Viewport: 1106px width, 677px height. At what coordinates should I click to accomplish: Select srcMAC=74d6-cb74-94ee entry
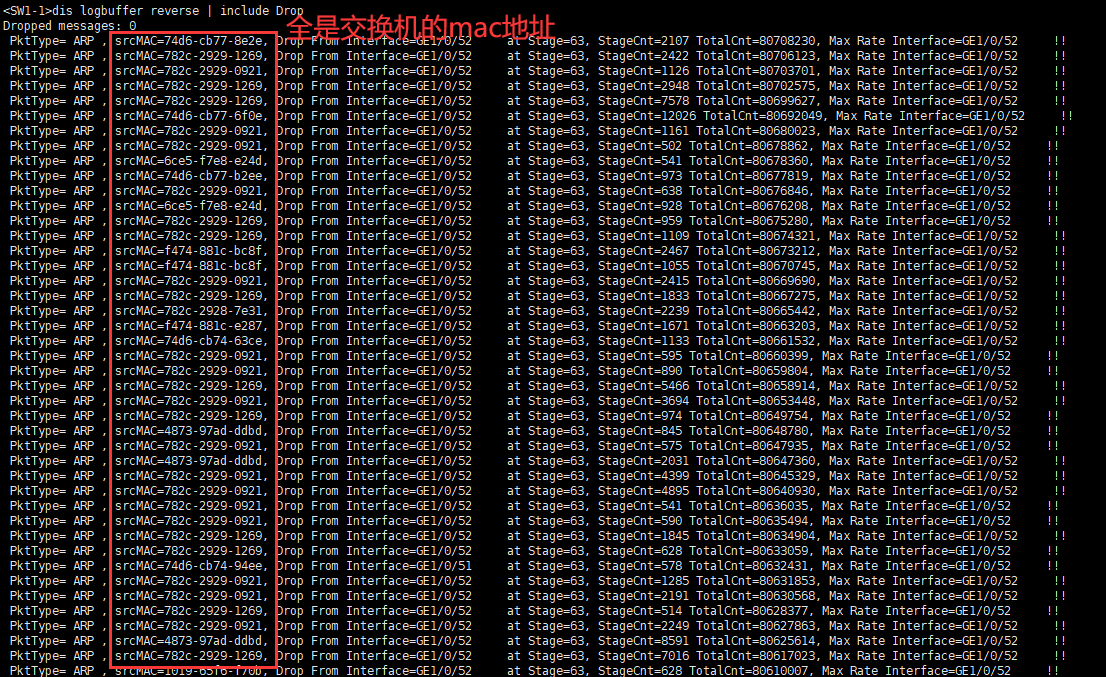click(191, 566)
